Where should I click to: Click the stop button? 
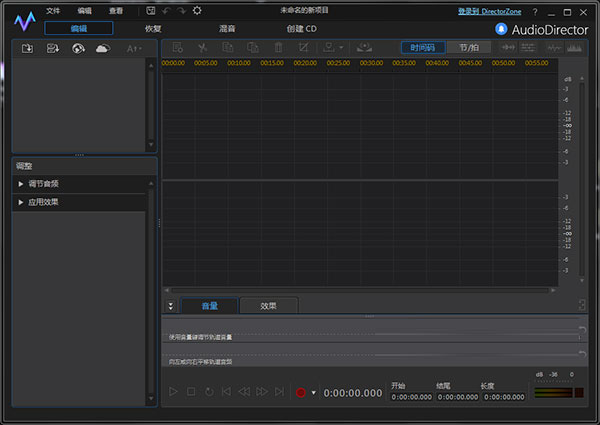coord(191,392)
